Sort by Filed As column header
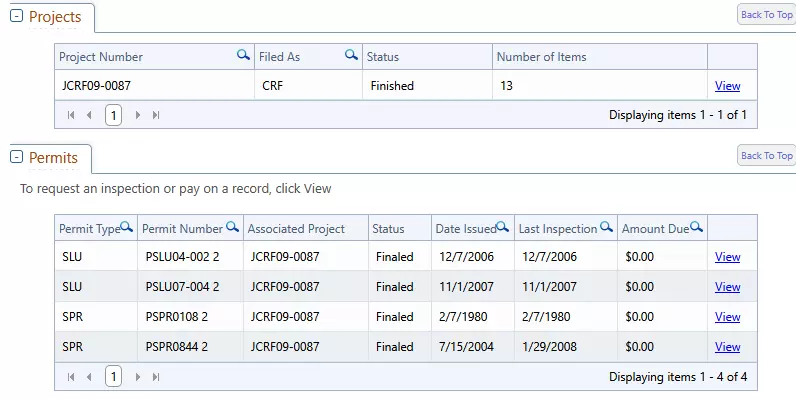The image size is (796, 399). coord(279,57)
